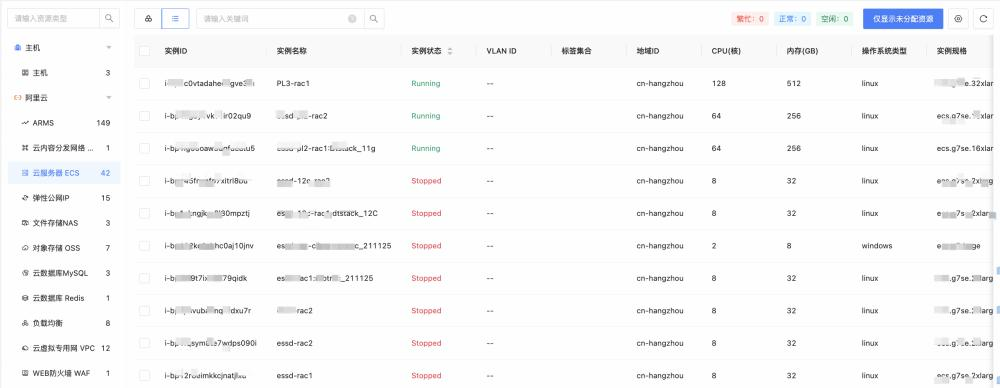Collapse the 阿里云 group arrow

pyautogui.click(x=108, y=98)
